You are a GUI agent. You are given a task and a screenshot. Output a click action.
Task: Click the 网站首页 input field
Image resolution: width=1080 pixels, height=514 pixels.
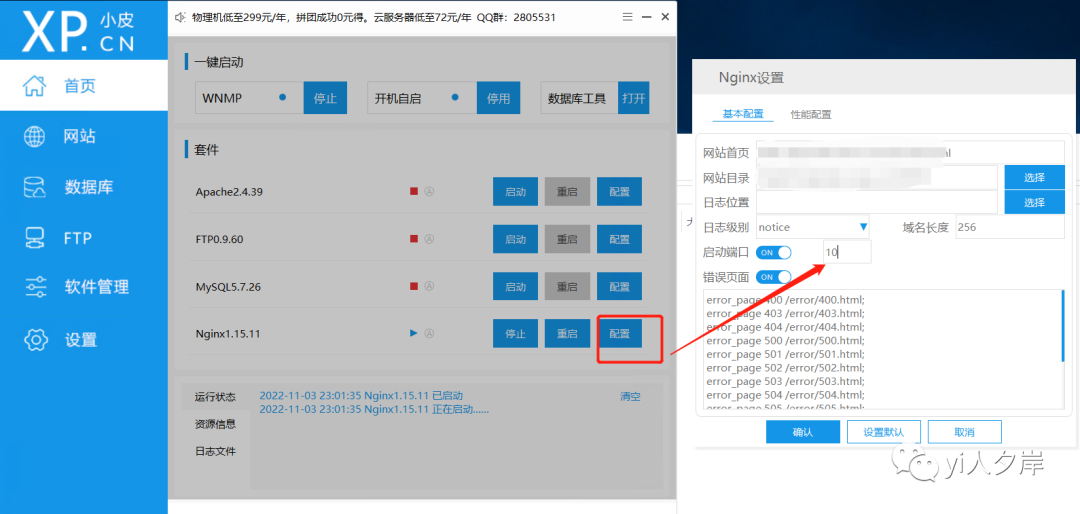[x=911, y=152]
